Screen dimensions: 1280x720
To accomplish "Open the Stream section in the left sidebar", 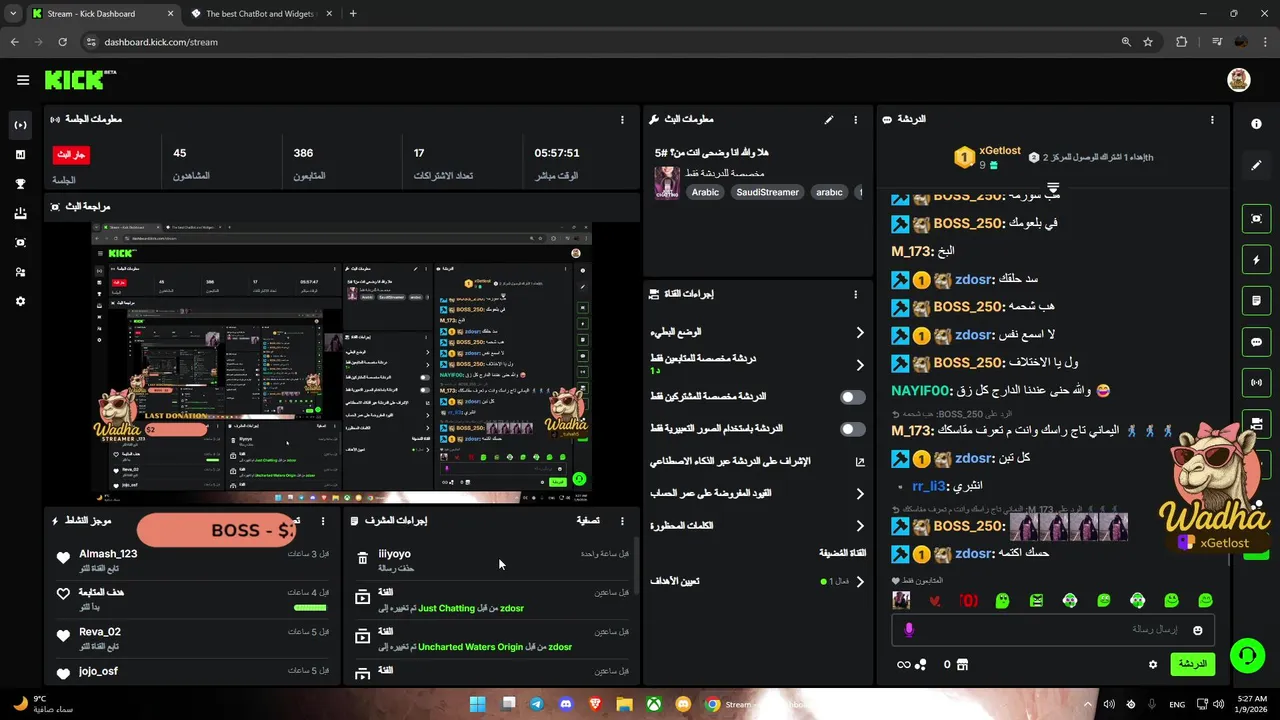I will (21, 125).
